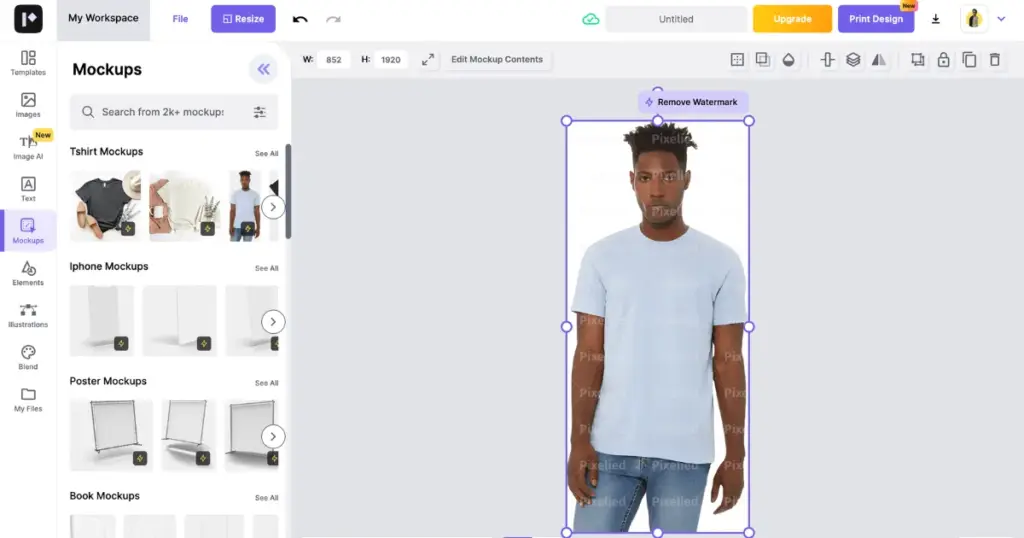Open the Image AI tool

point(28,147)
